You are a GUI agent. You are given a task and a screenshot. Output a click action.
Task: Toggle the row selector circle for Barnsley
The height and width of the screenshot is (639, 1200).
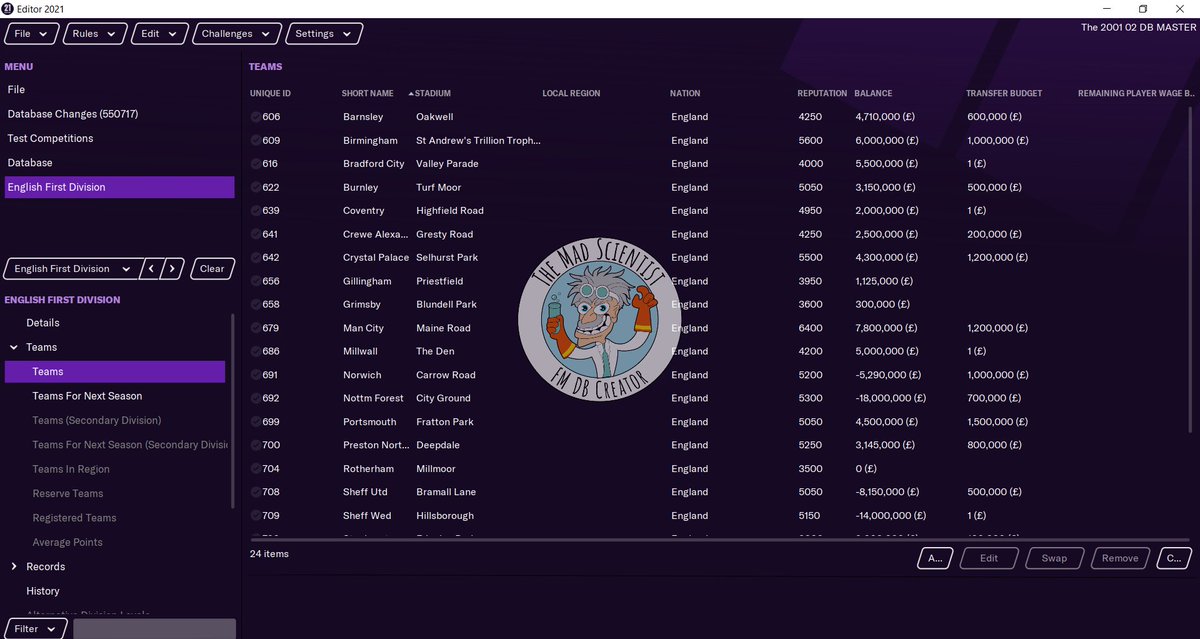[x=256, y=117]
